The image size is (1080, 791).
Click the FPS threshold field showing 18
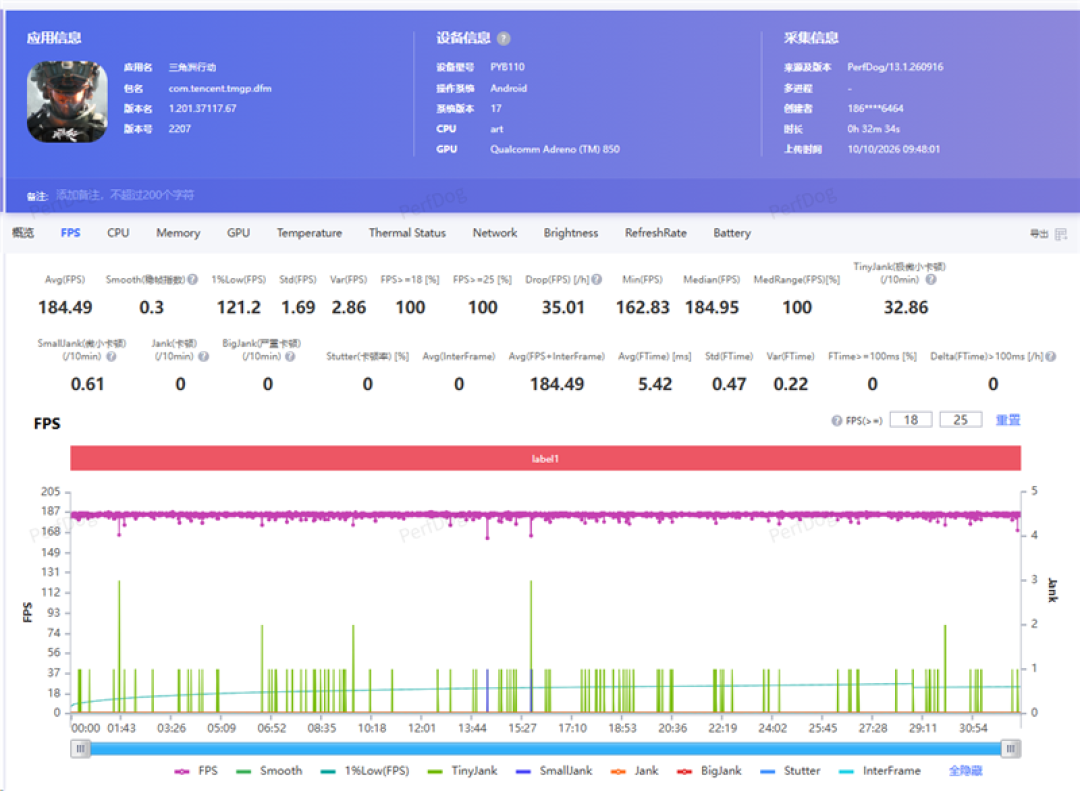tap(911, 420)
